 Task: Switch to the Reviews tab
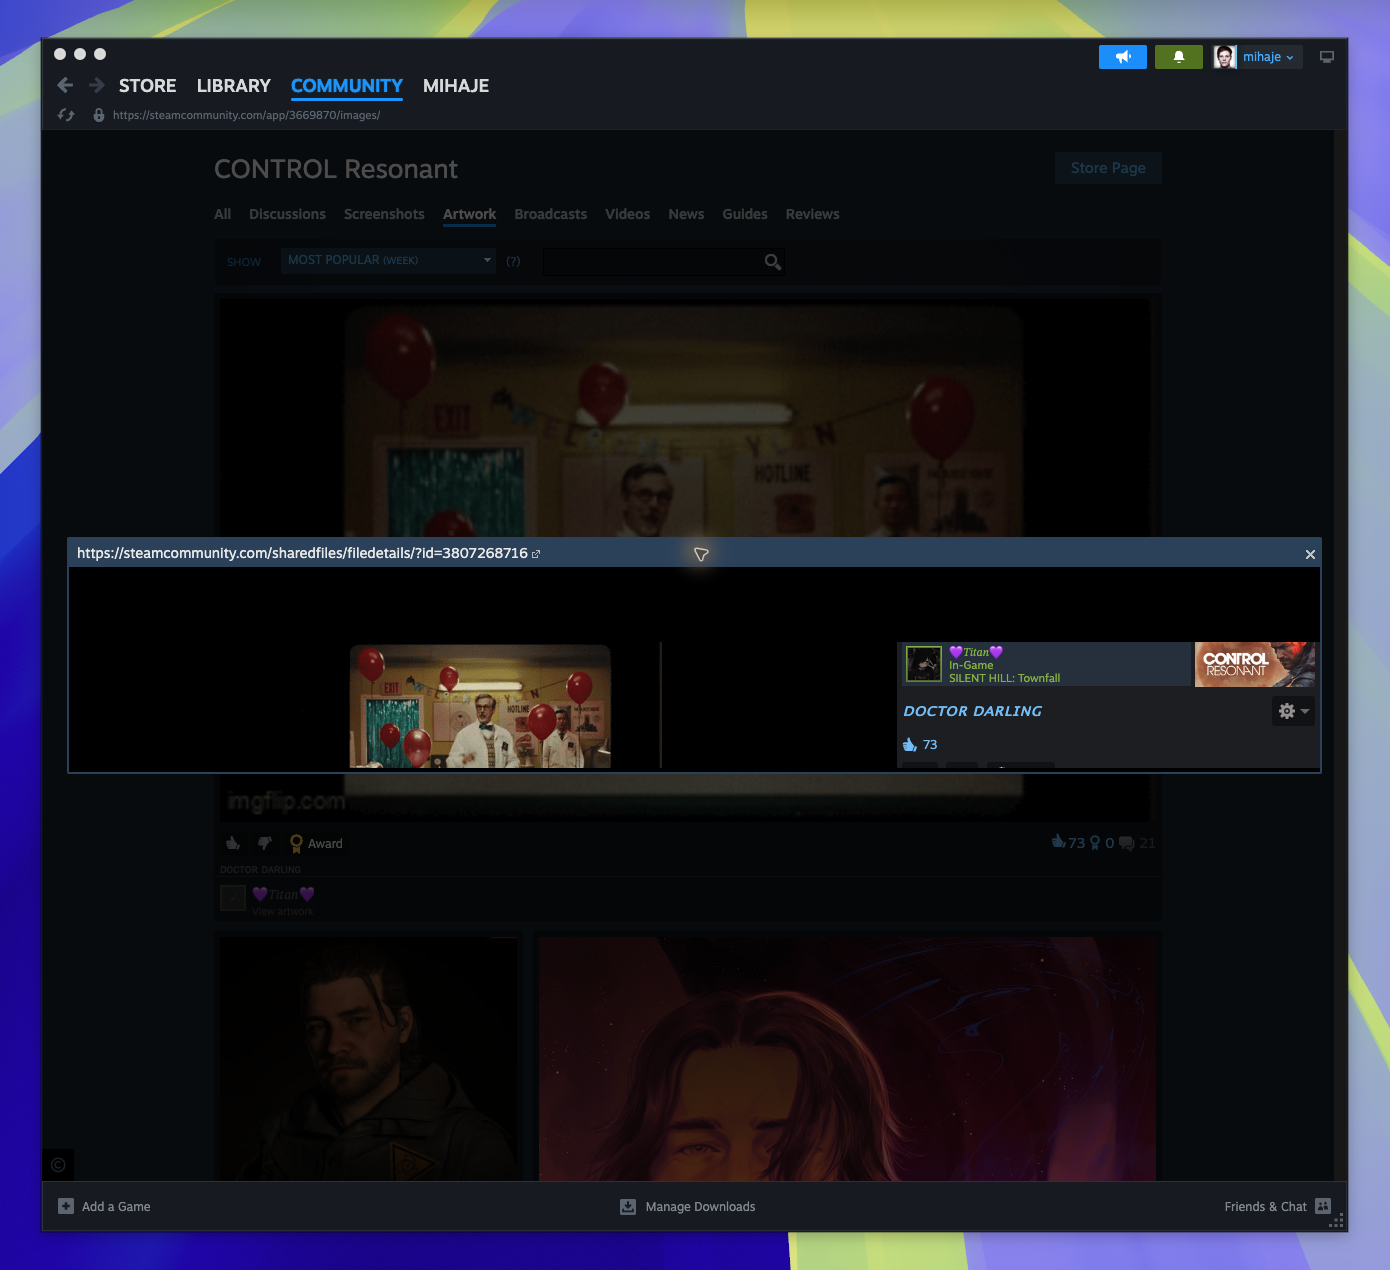click(x=813, y=214)
